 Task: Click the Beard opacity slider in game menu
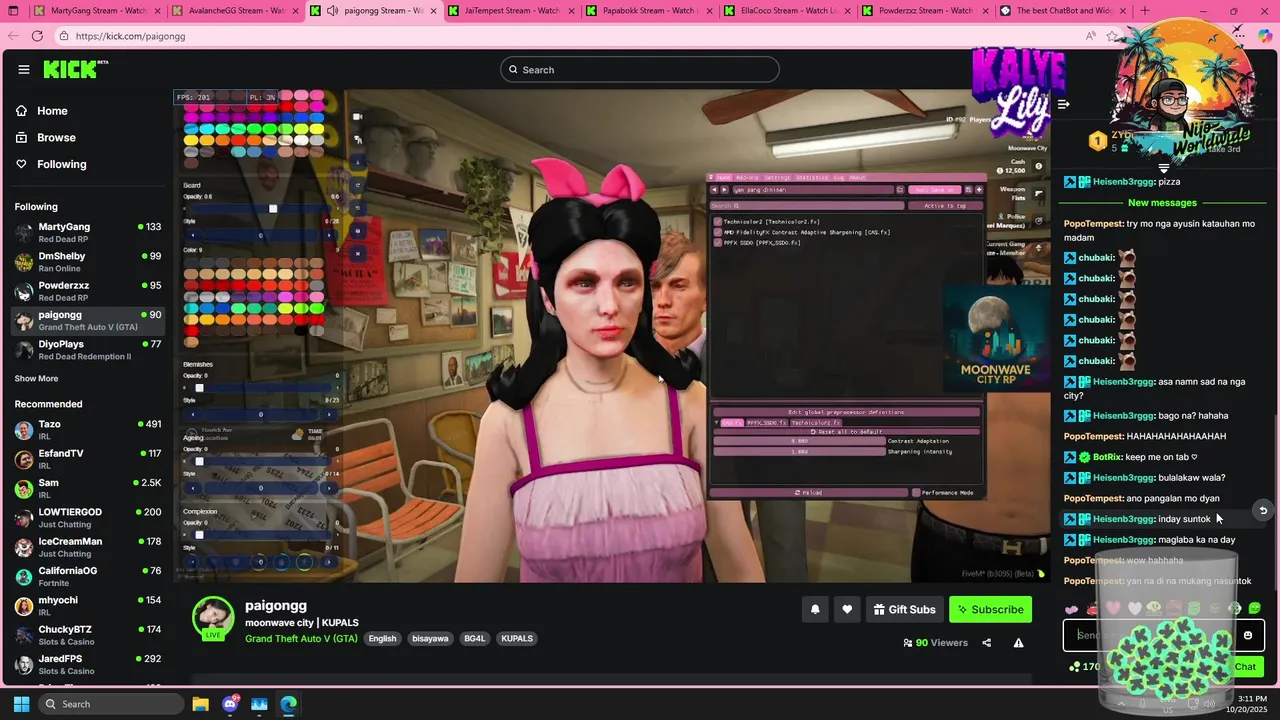click(x=260, y=209)
